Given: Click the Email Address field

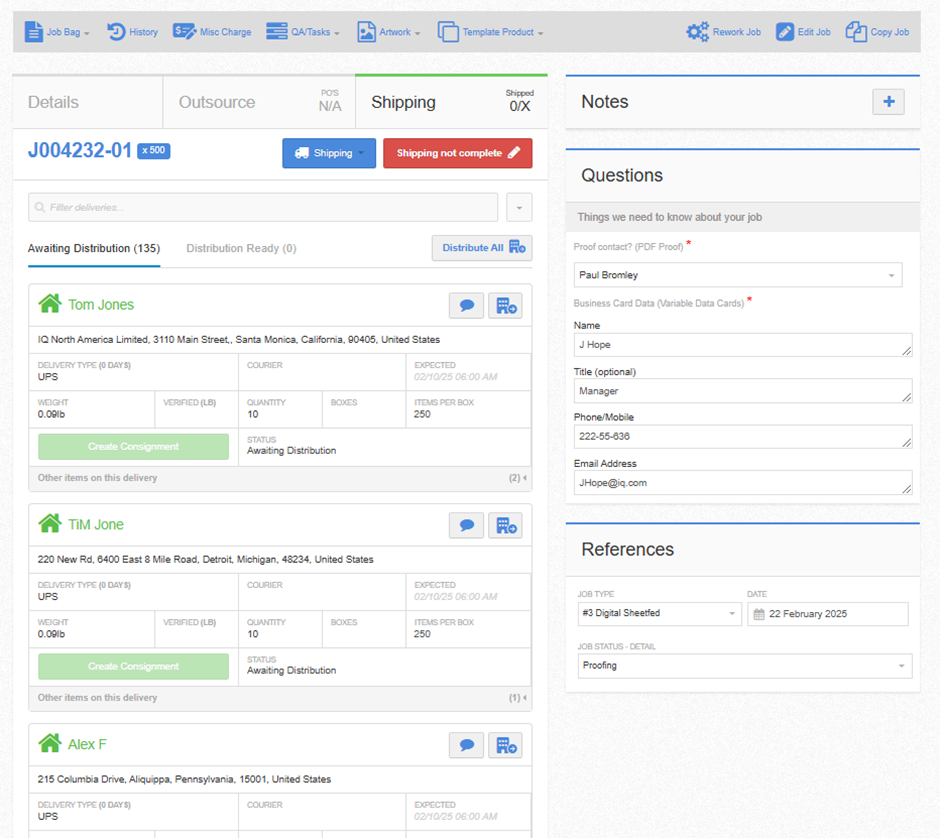Looking at the screenshot, I should [743, 483].
